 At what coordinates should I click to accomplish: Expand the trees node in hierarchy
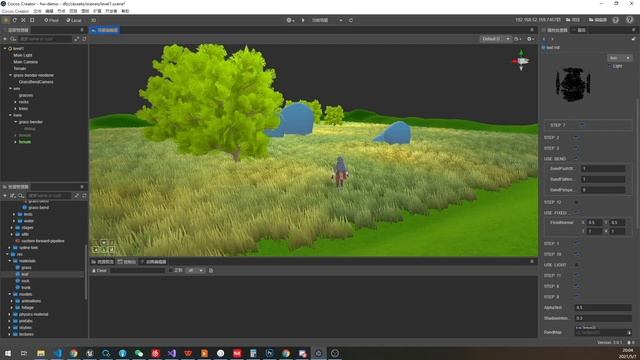coord(16,109)
